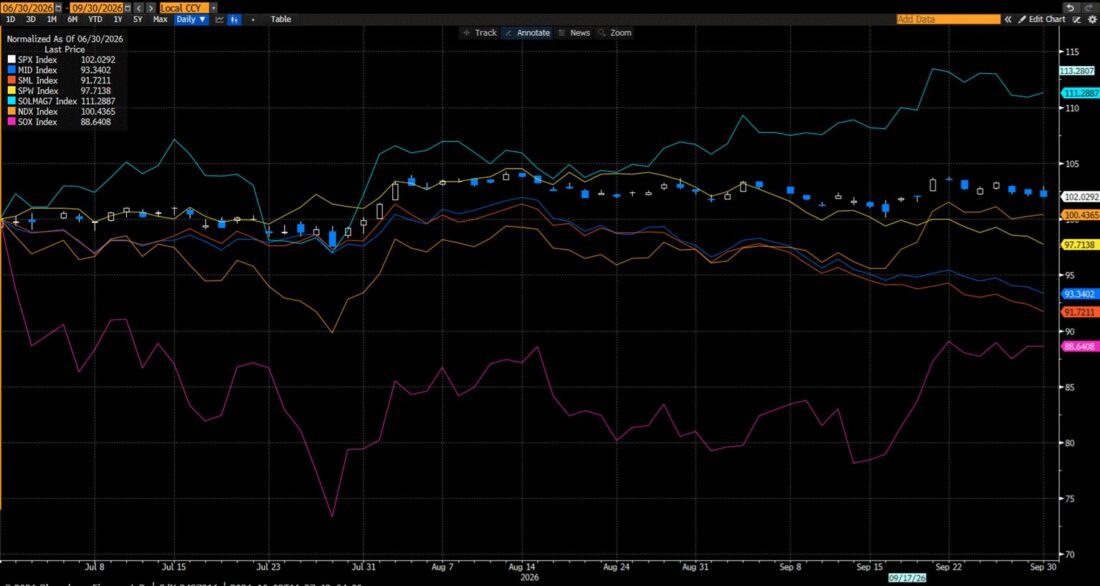Screen dimensions: 1100x586
Task: Click the white SPX Index color swatch
Action: 11,60
